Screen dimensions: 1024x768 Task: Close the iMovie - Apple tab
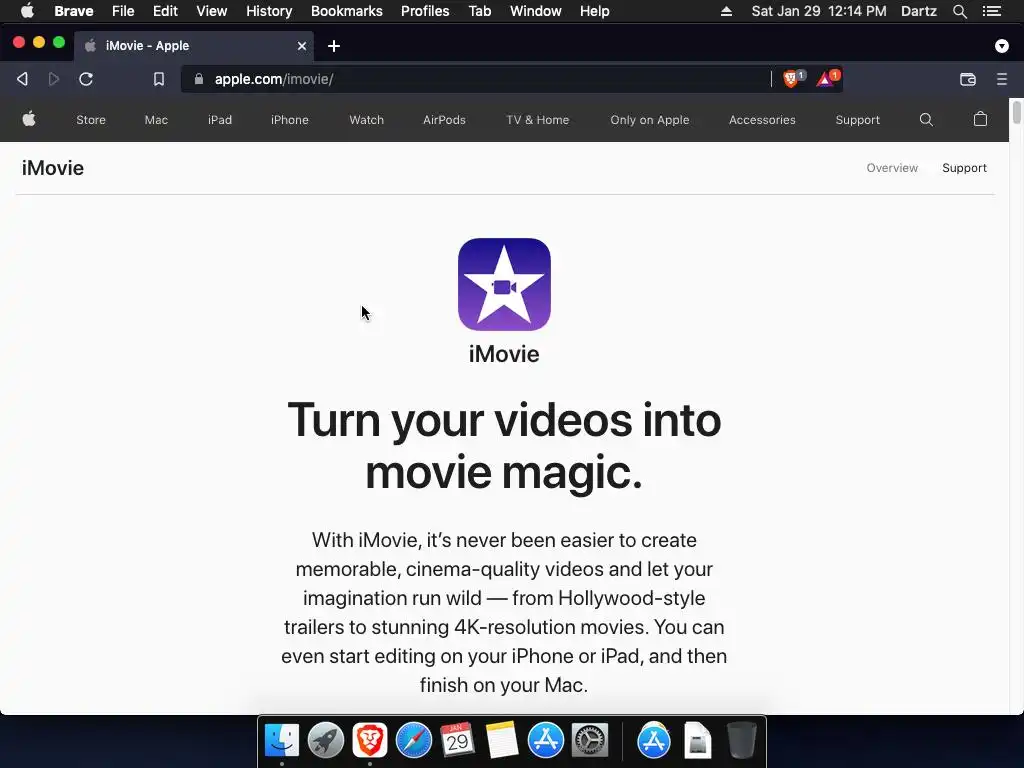click(x=302, y=46)
